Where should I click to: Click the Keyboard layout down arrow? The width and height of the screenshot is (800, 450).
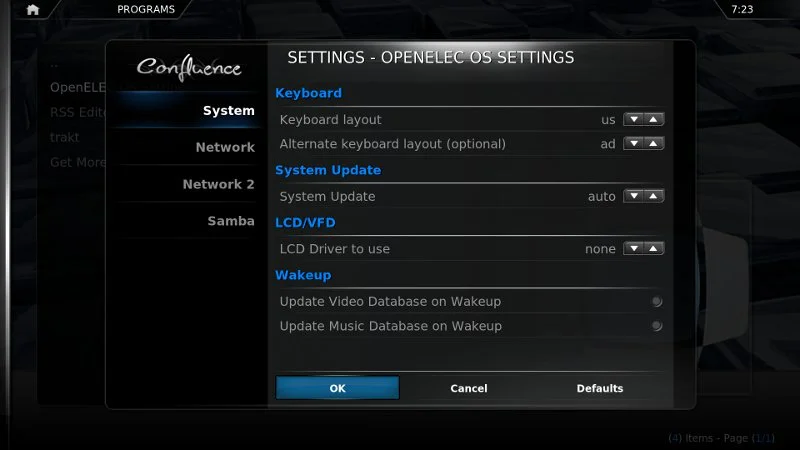633,120
